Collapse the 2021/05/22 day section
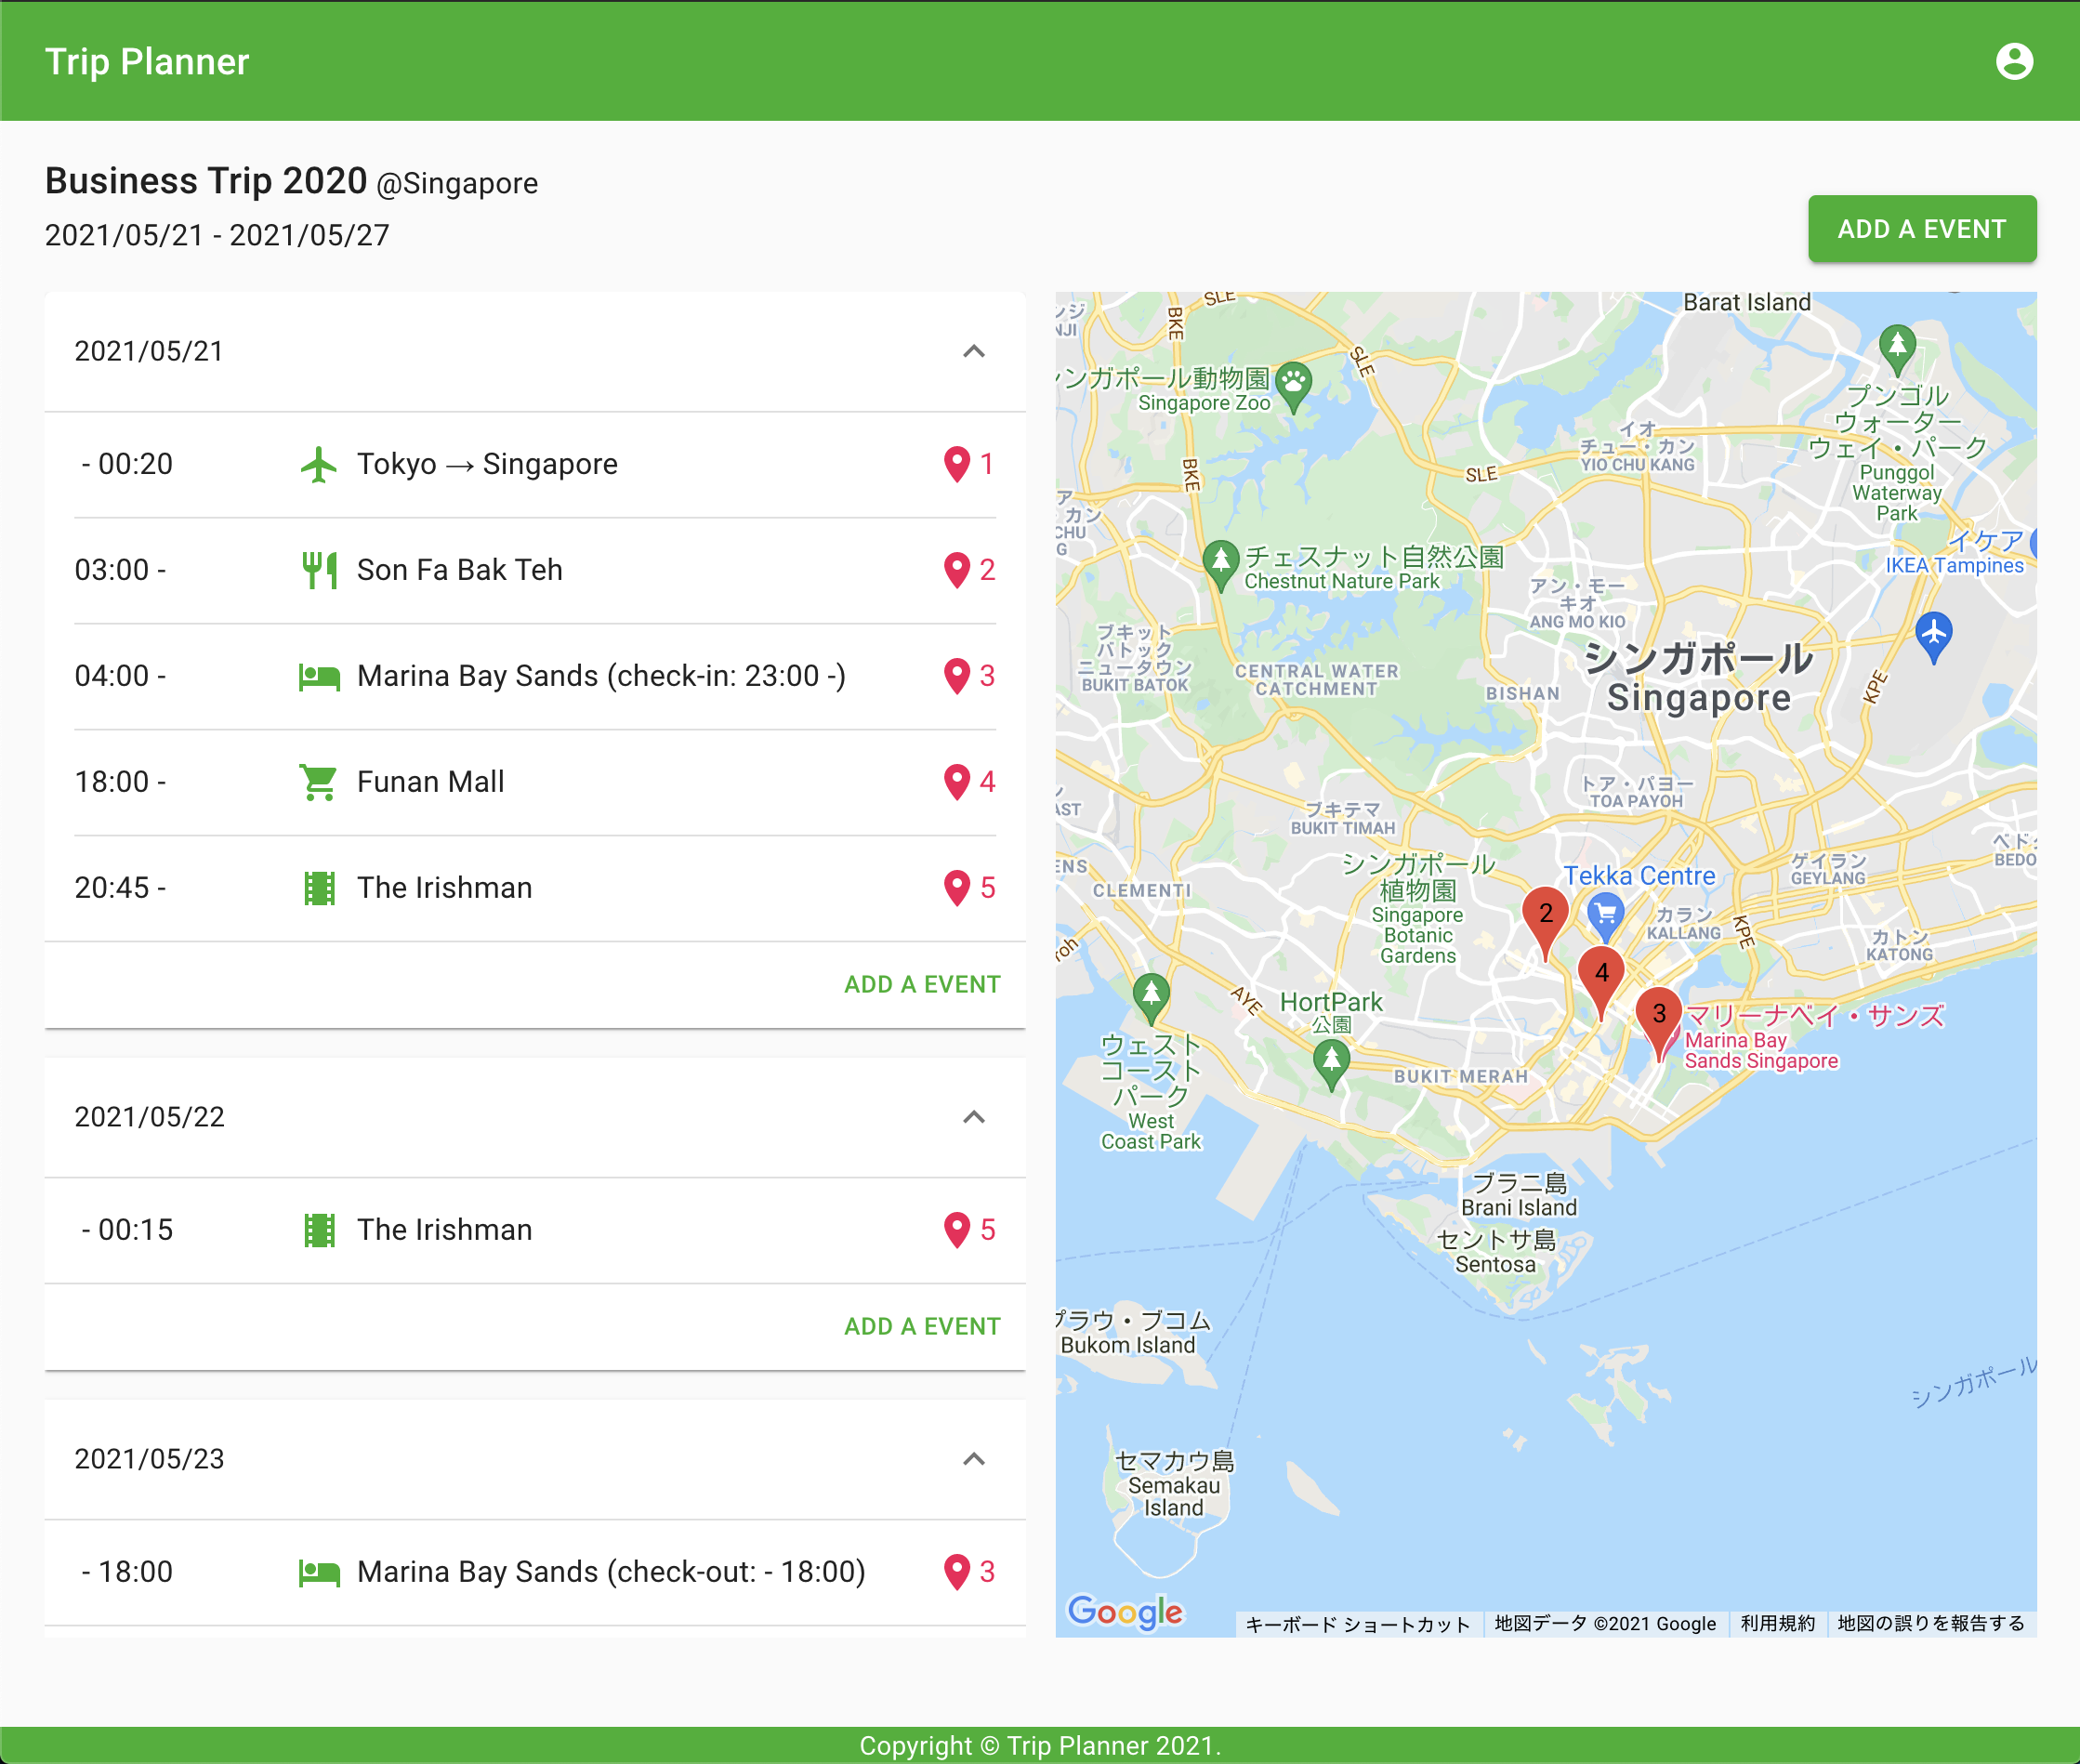 974,1117
